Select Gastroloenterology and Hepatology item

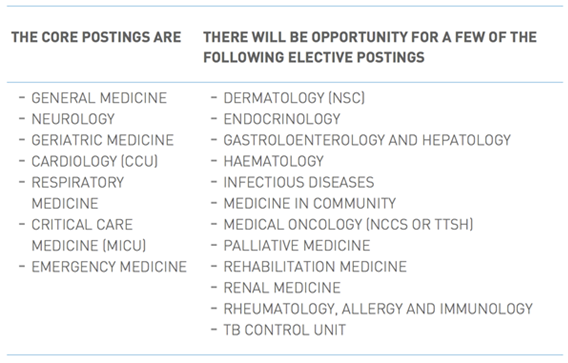point(367,140)
